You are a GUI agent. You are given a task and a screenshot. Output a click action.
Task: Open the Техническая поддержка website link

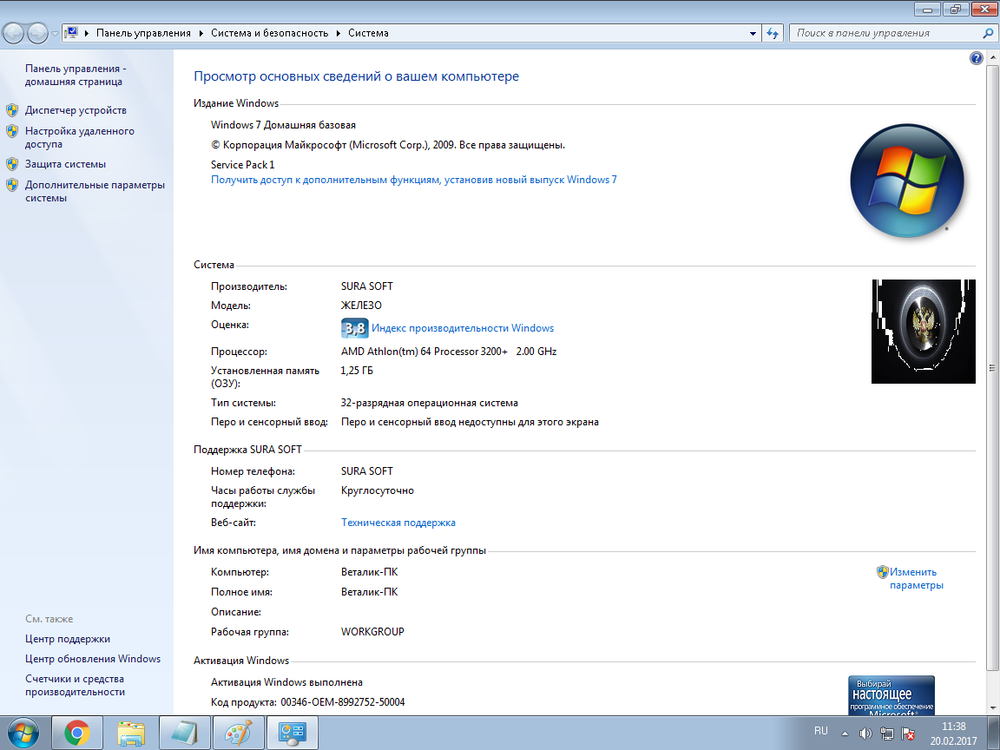coord(398,522)
